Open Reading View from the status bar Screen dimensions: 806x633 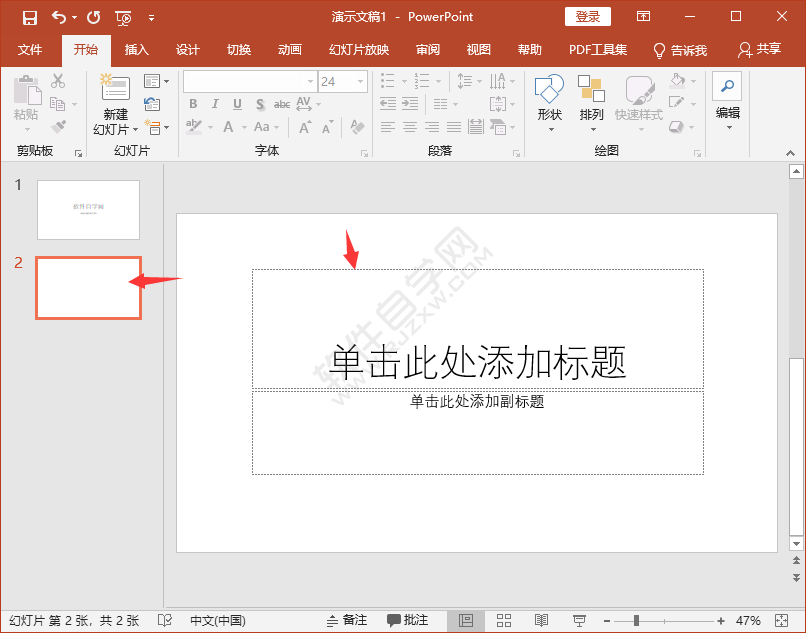[541, 620]
